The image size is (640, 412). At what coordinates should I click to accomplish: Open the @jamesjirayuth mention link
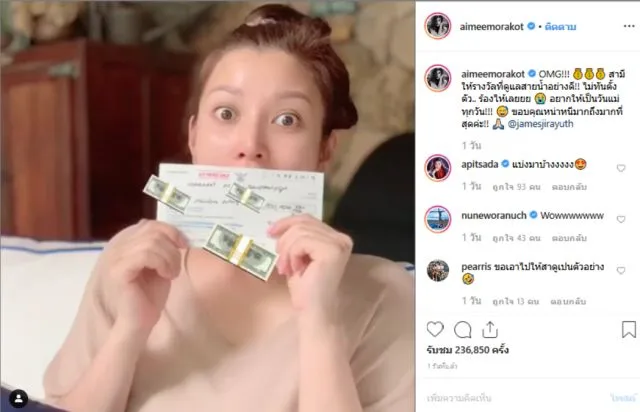point(540,124)
